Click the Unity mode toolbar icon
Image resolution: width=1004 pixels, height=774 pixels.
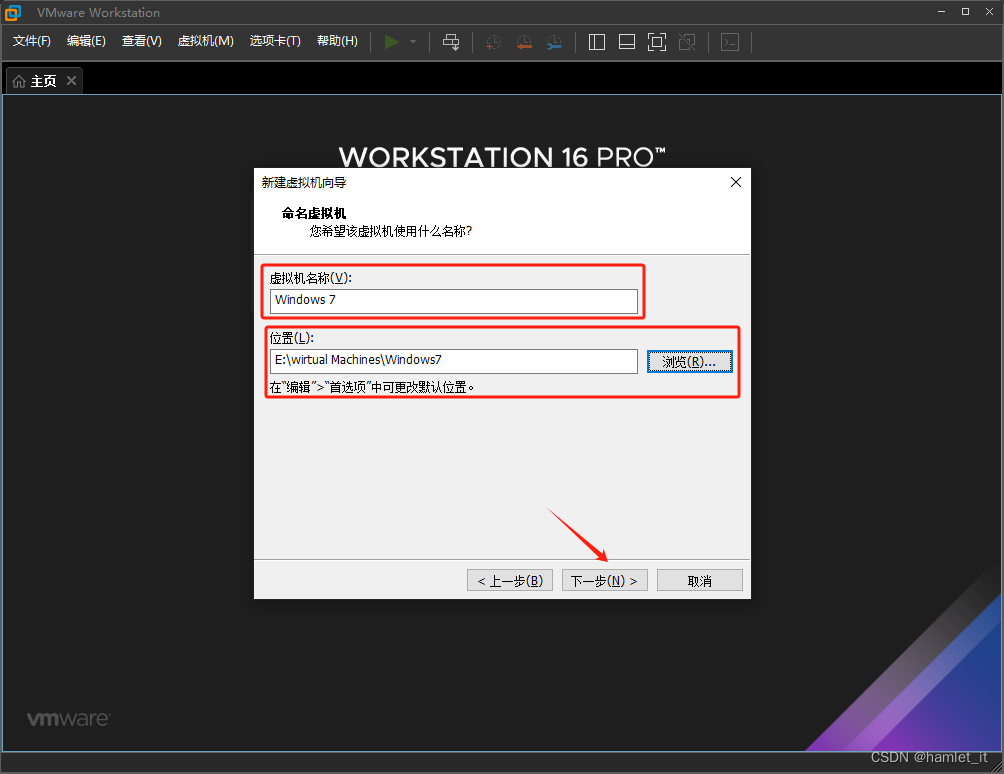pos(687,42)
